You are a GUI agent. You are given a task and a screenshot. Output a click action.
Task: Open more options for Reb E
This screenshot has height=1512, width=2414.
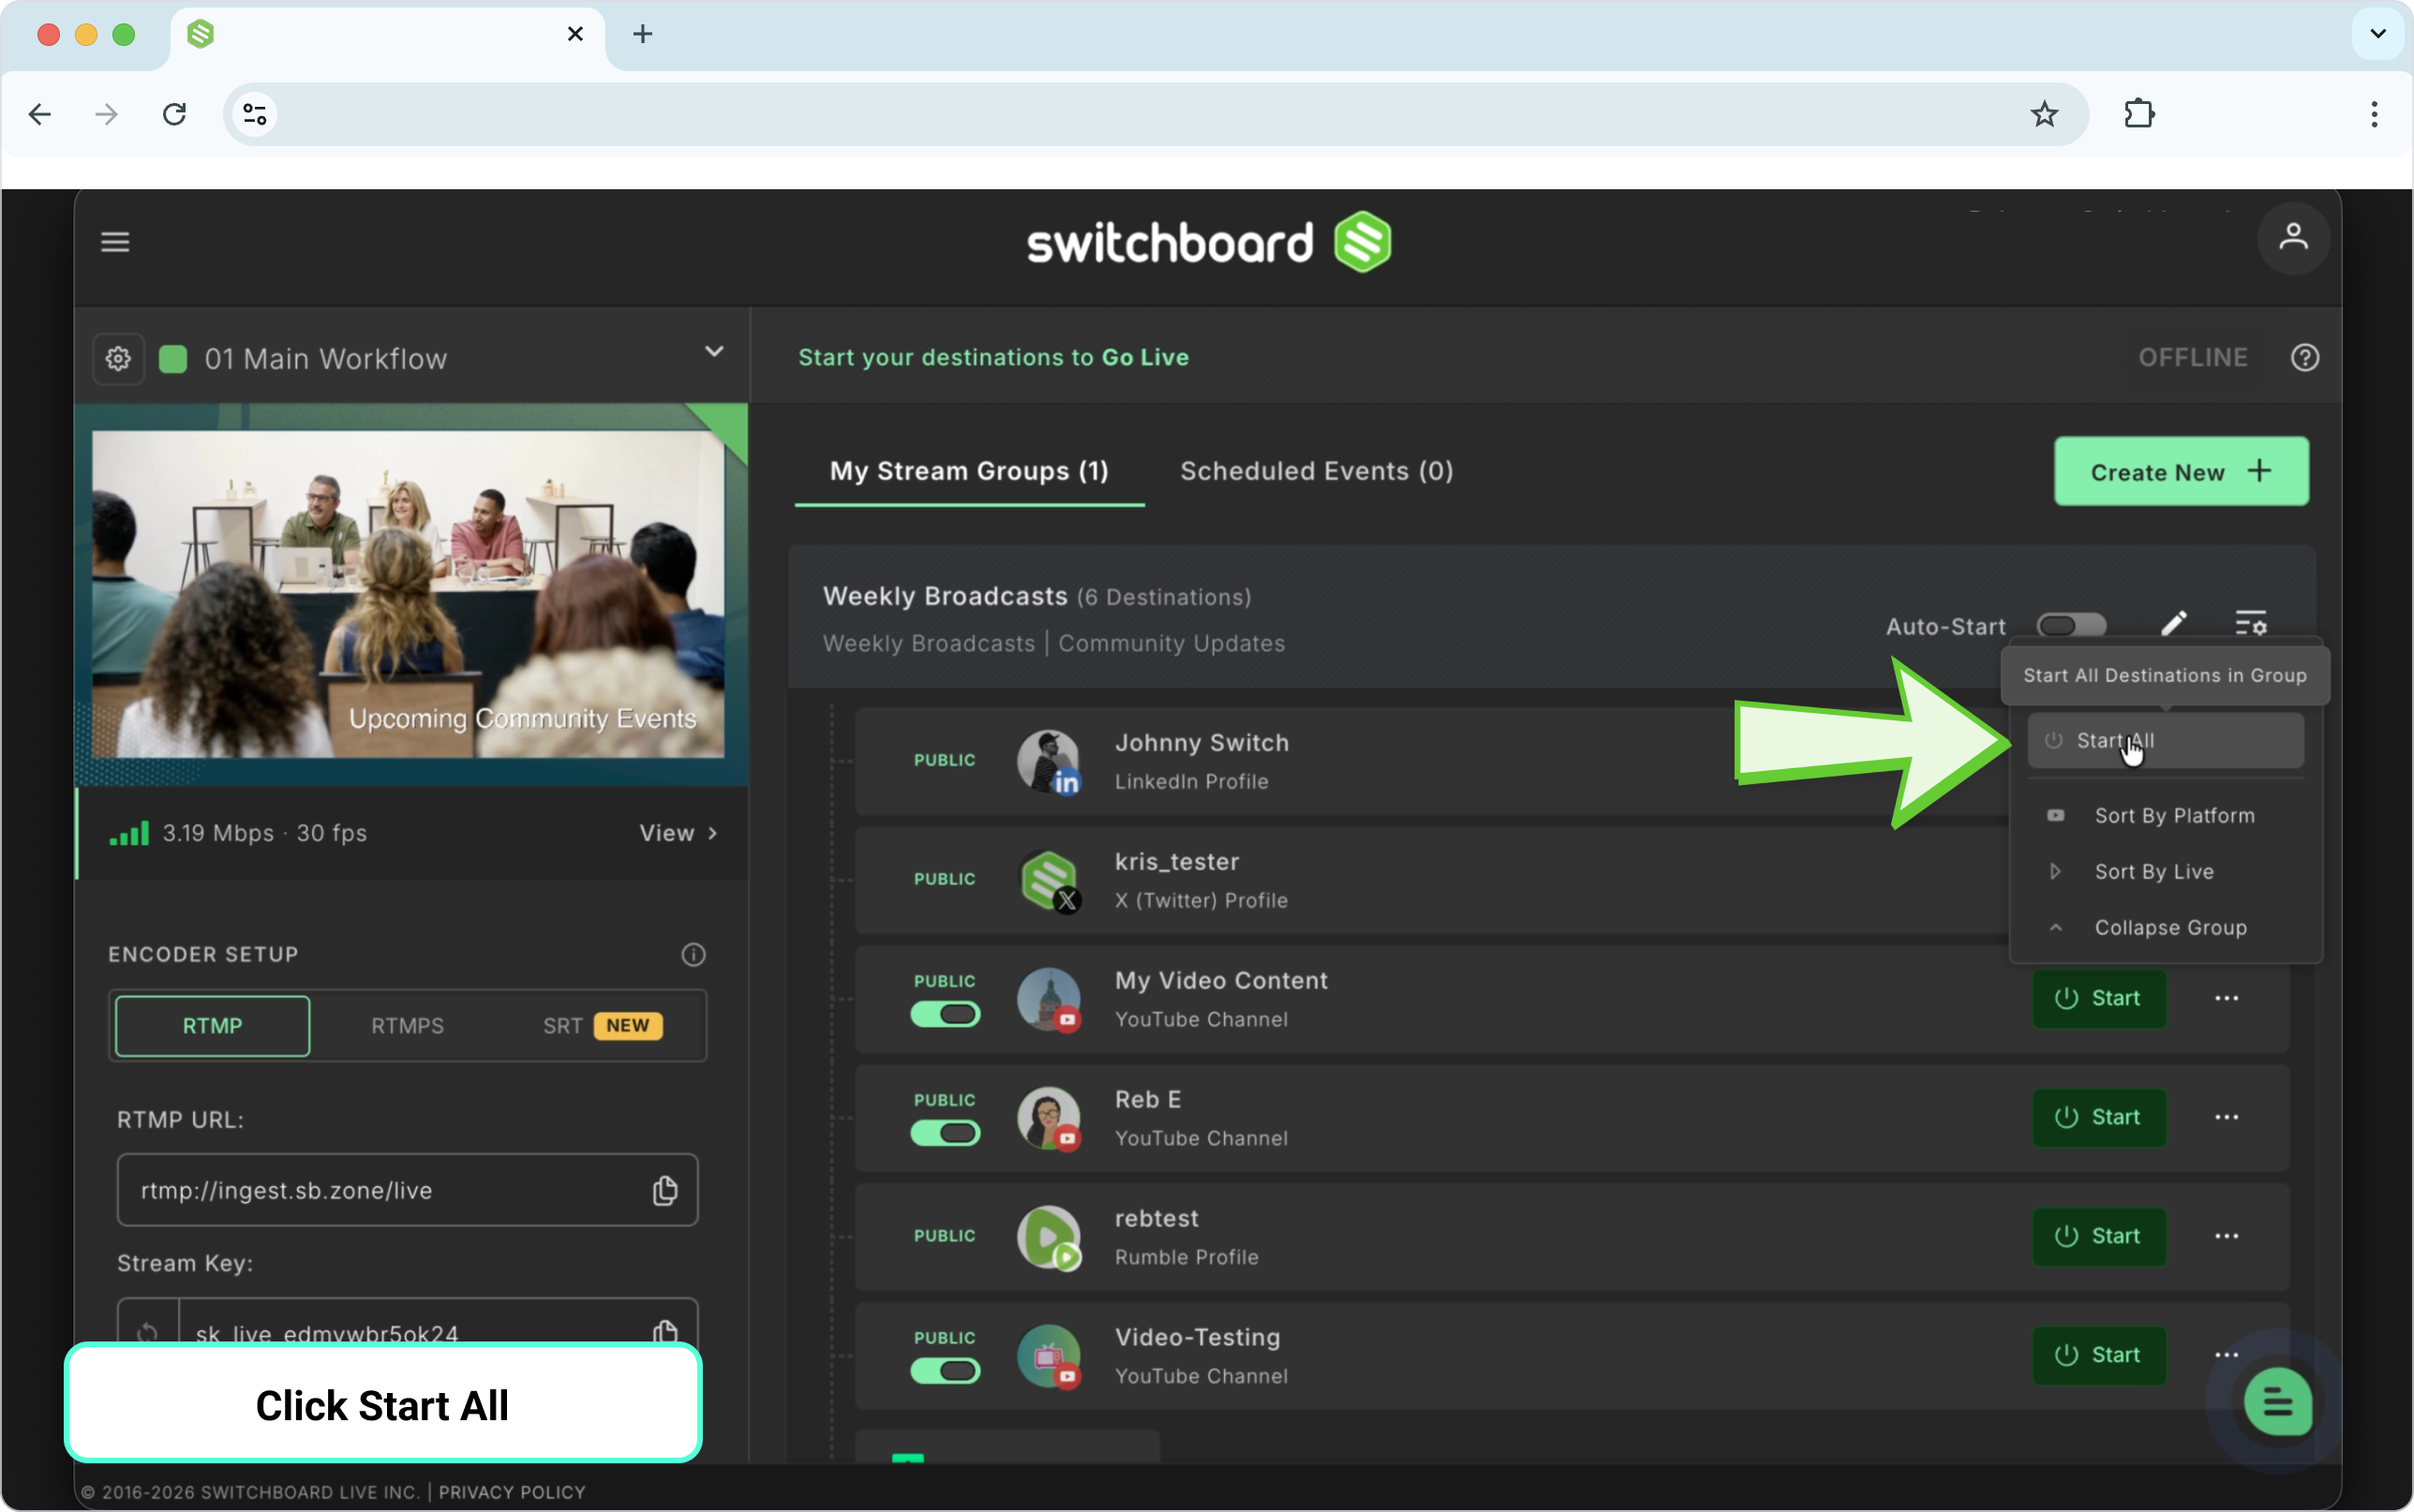pyautogui.click(x=2226, y=1117)
